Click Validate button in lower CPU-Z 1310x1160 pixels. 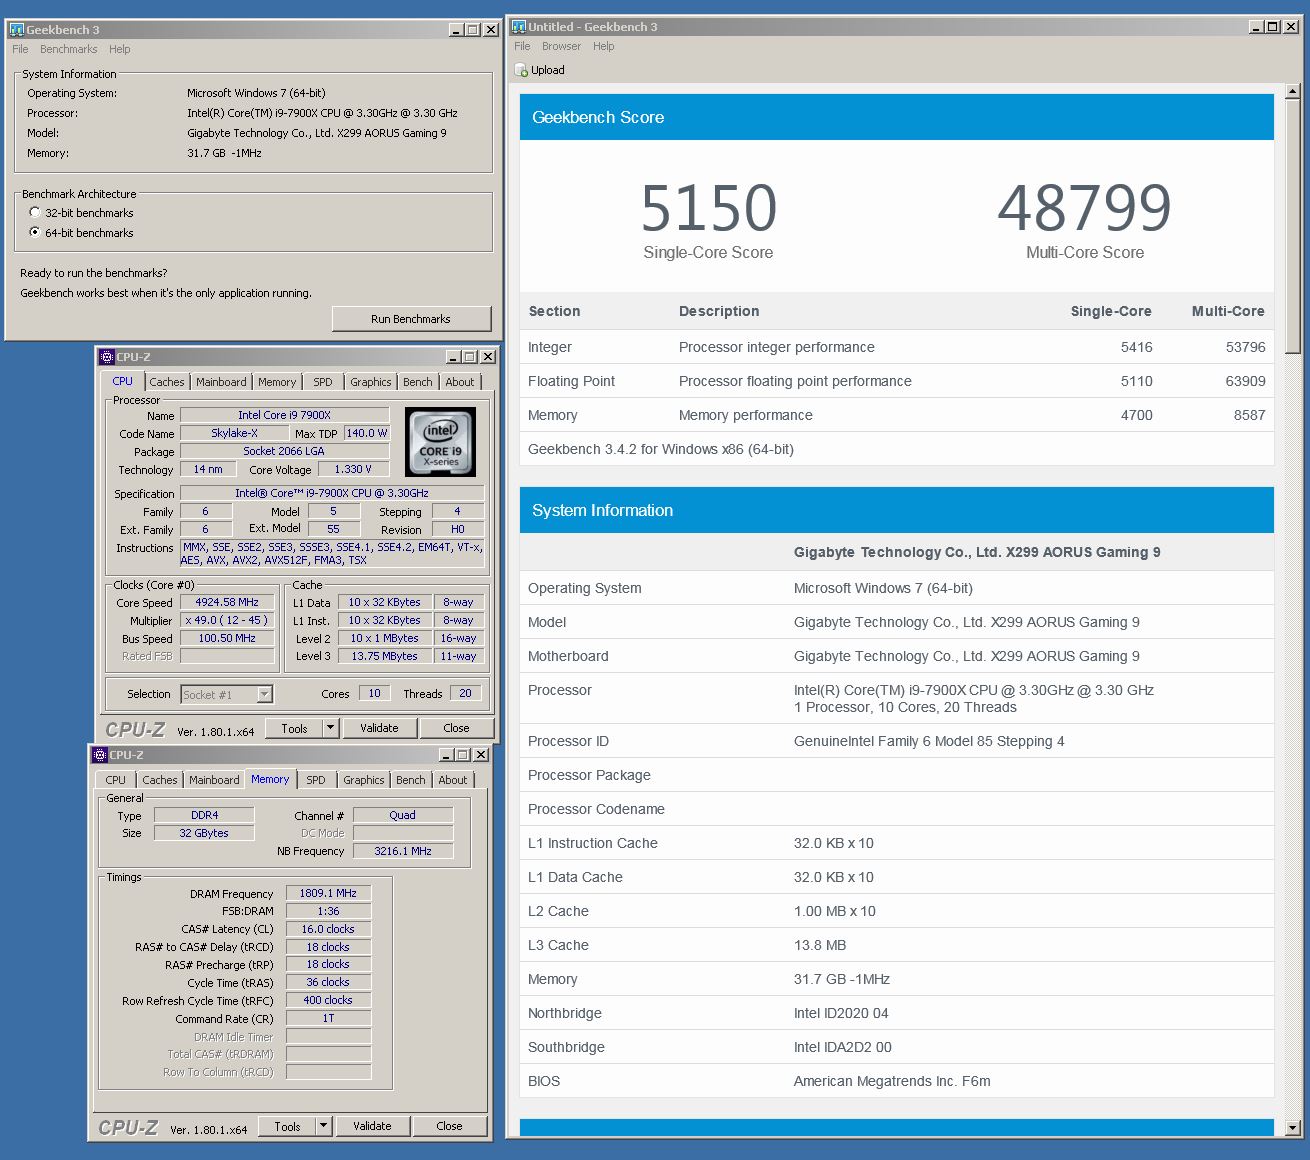pos(372,1126)
